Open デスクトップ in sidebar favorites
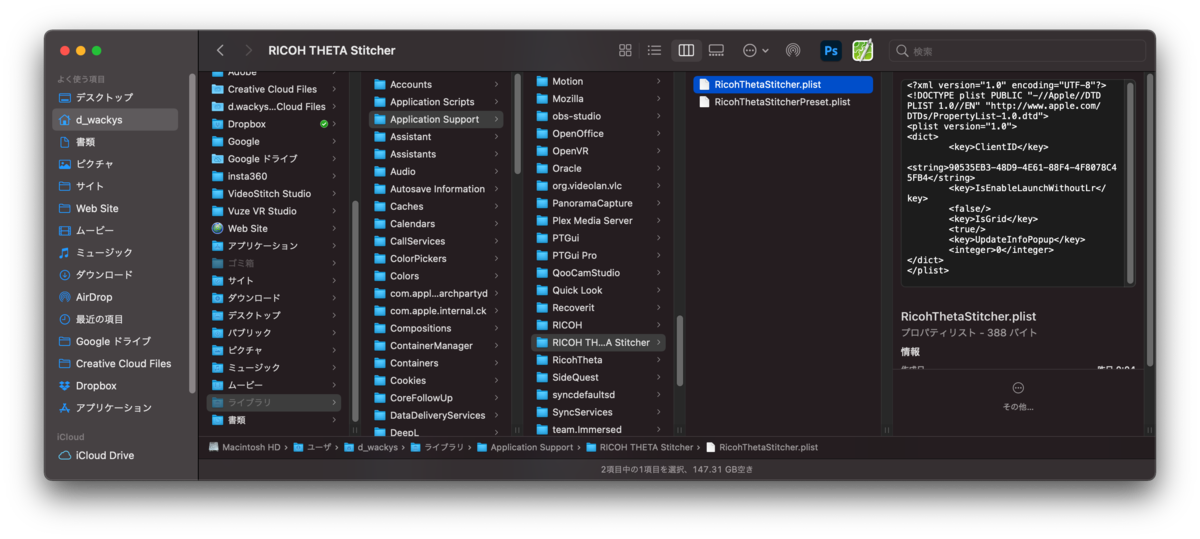Screen dimensions: 1200x539 [116, 97]
